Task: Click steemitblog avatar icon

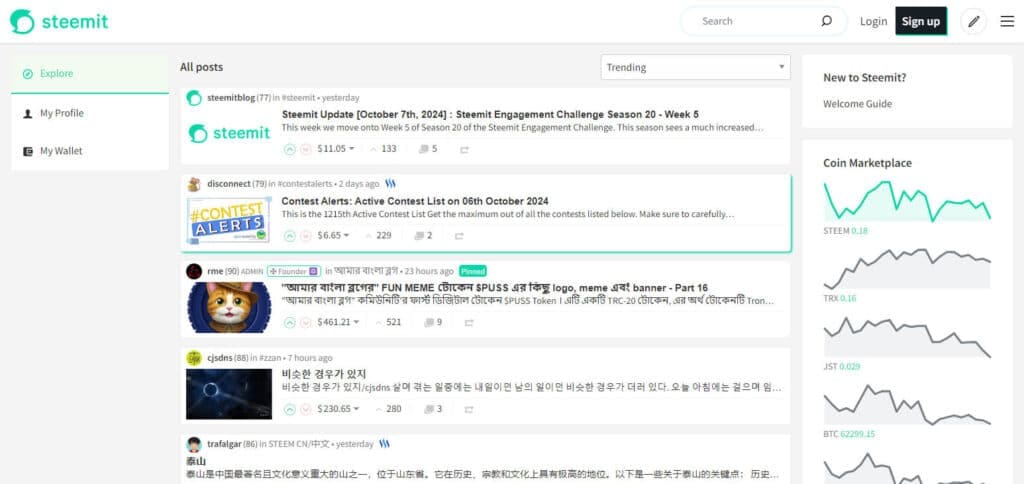Action: pos(194,98)
